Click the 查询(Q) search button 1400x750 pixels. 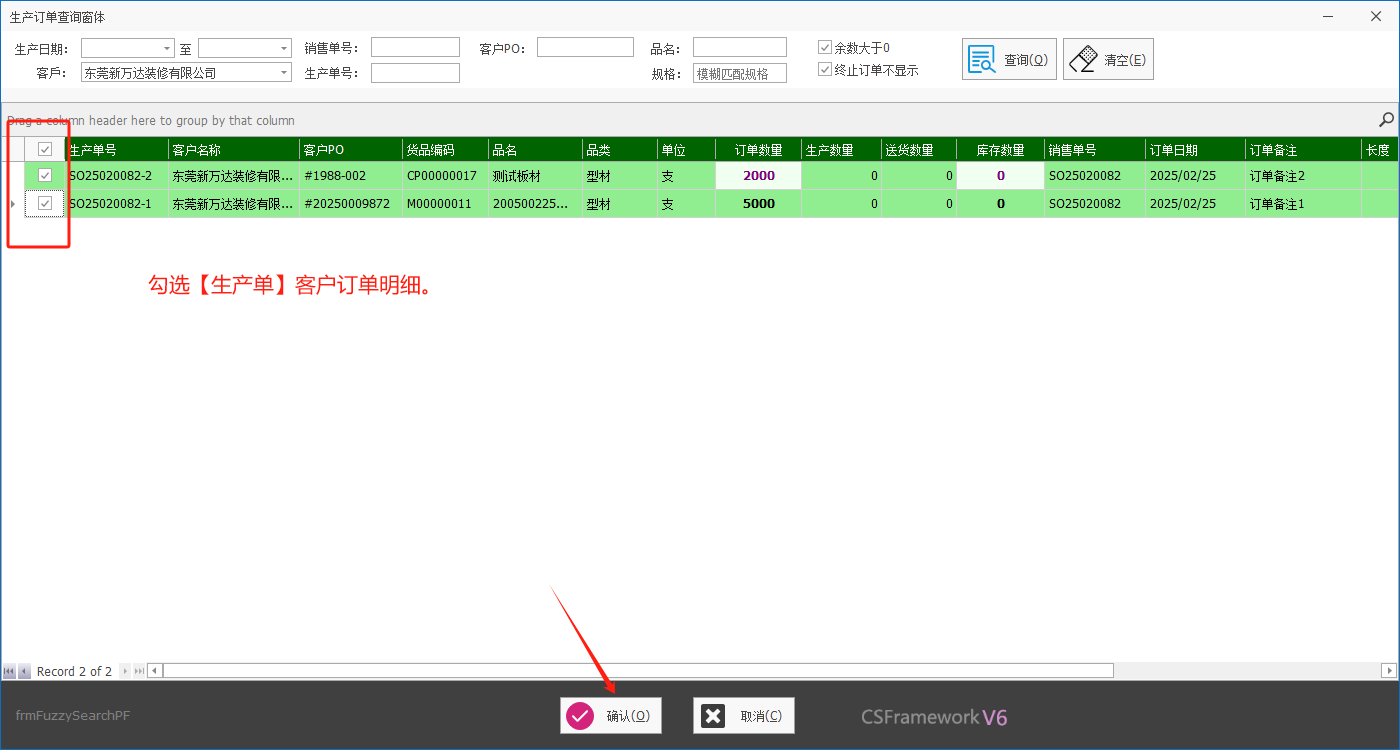[x=1009, y=60]
